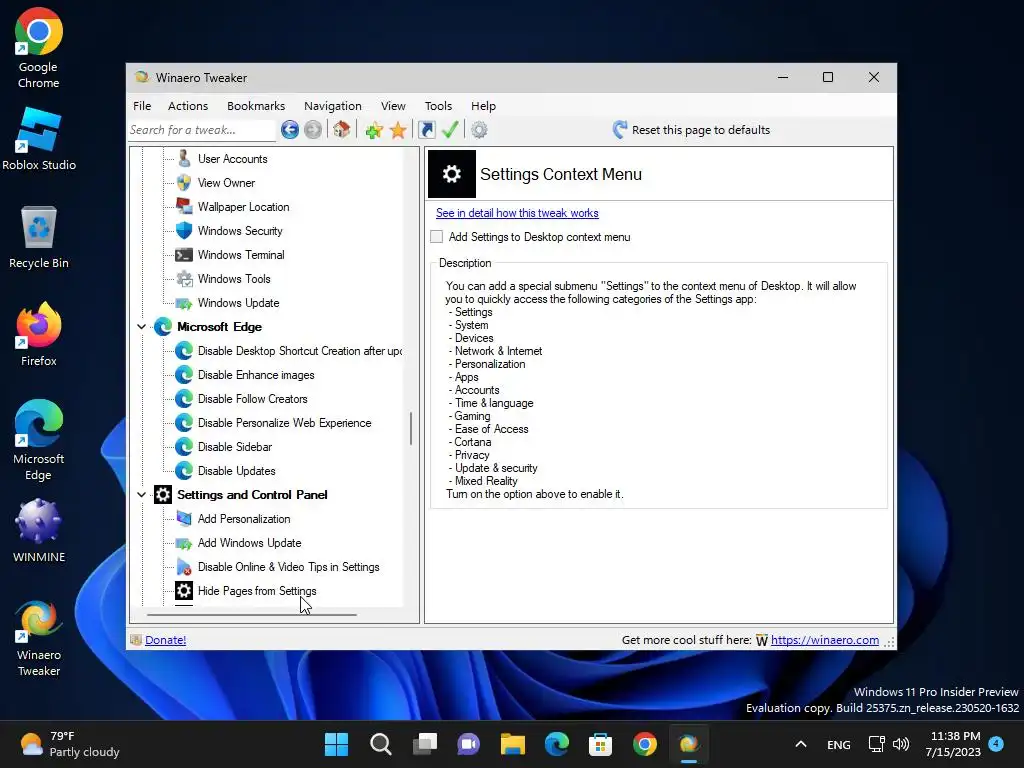Open Google Chrome desktop shortcut
This screenshot has height=768, width=1024.
[x=39, y=48]
